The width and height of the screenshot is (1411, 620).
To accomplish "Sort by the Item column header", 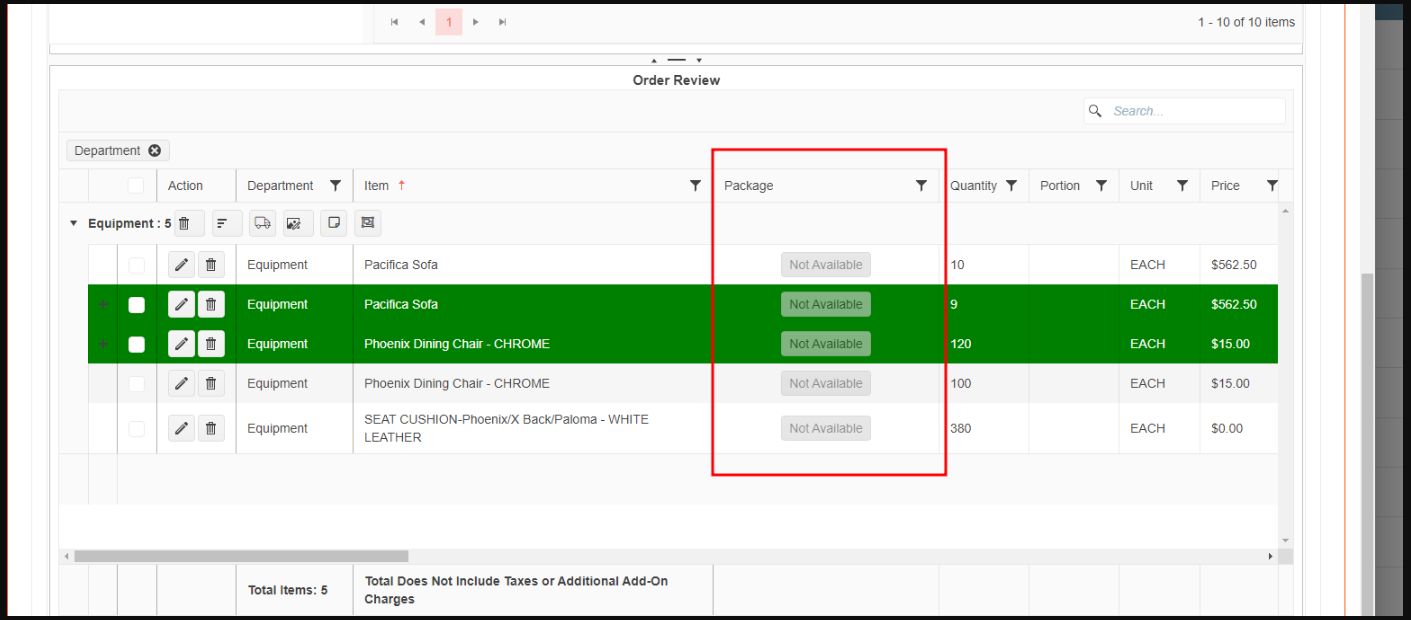I will tap(377, 186).
